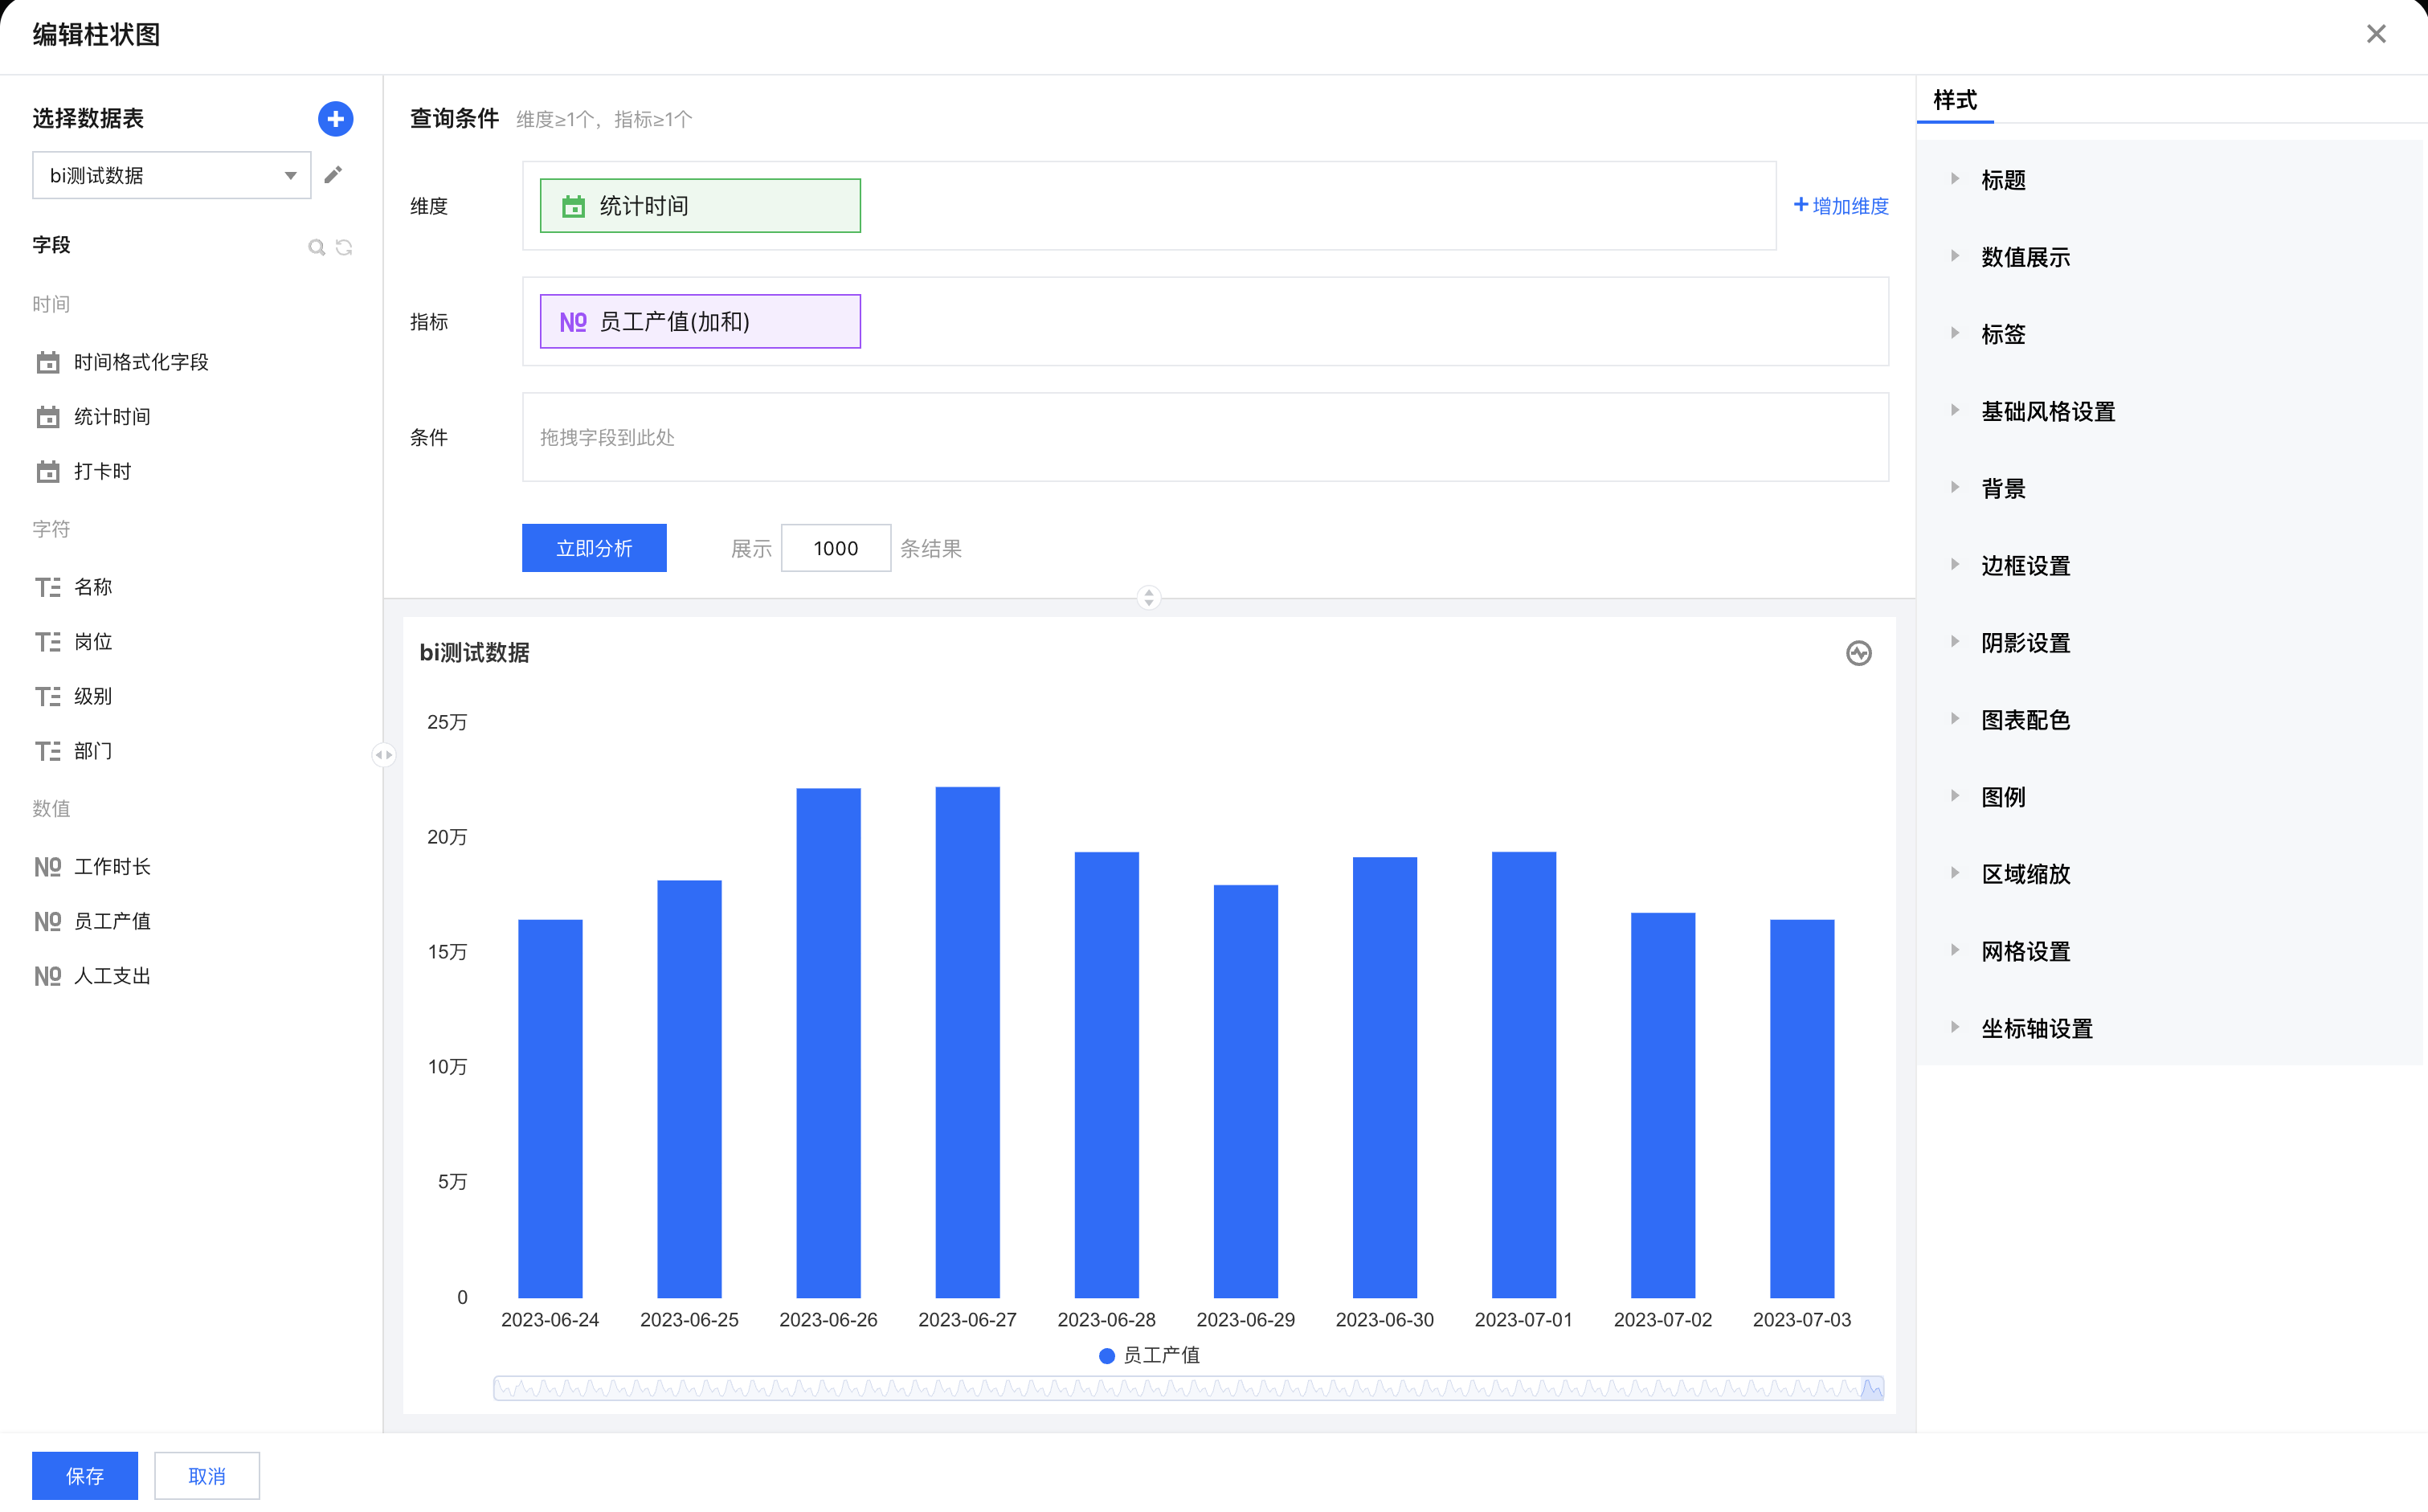This screenshot has height=1512, width=2428.
Task: Click the blue add data table plus icon
Action: [x=335, y=119]
